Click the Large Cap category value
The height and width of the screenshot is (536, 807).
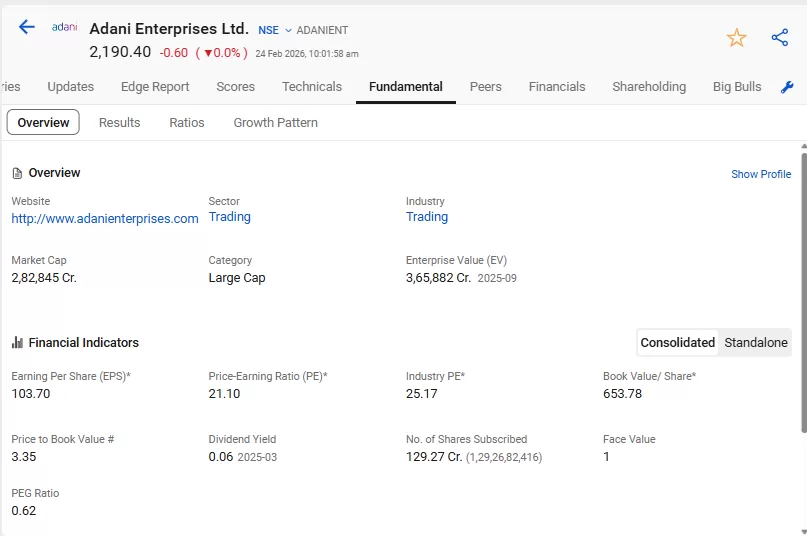tap(237, 278)
